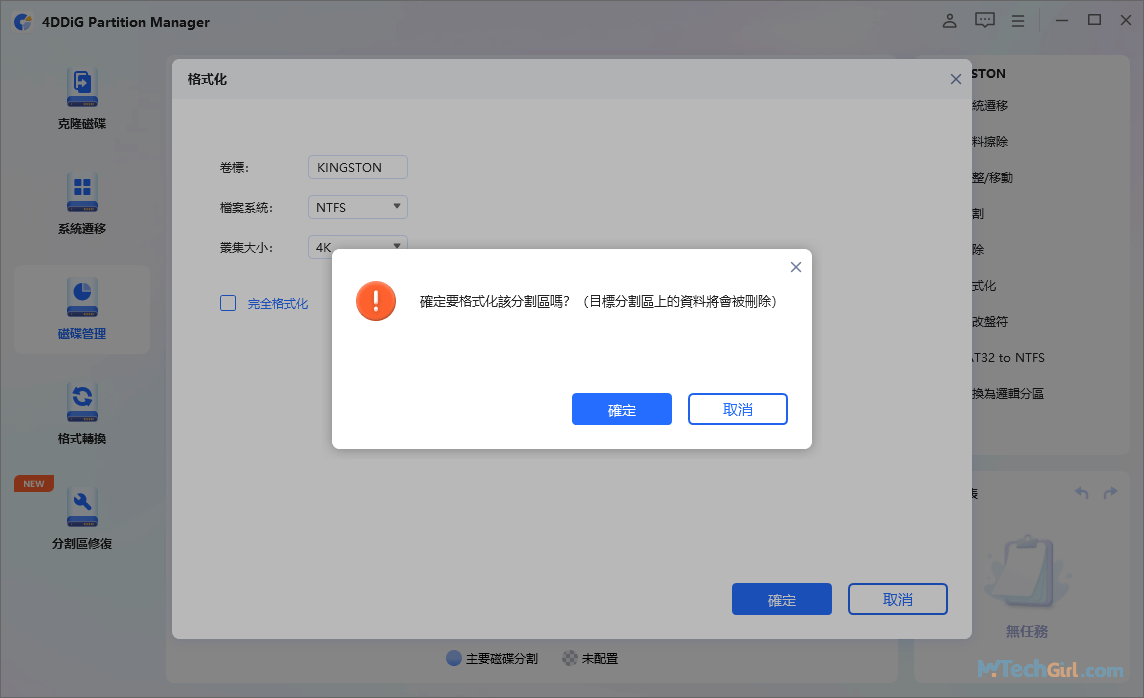Open the 格式轉換 (Format Conversion) tool
The width and height of the screenshot is (1144, 698).
click(x=82, y=415)
